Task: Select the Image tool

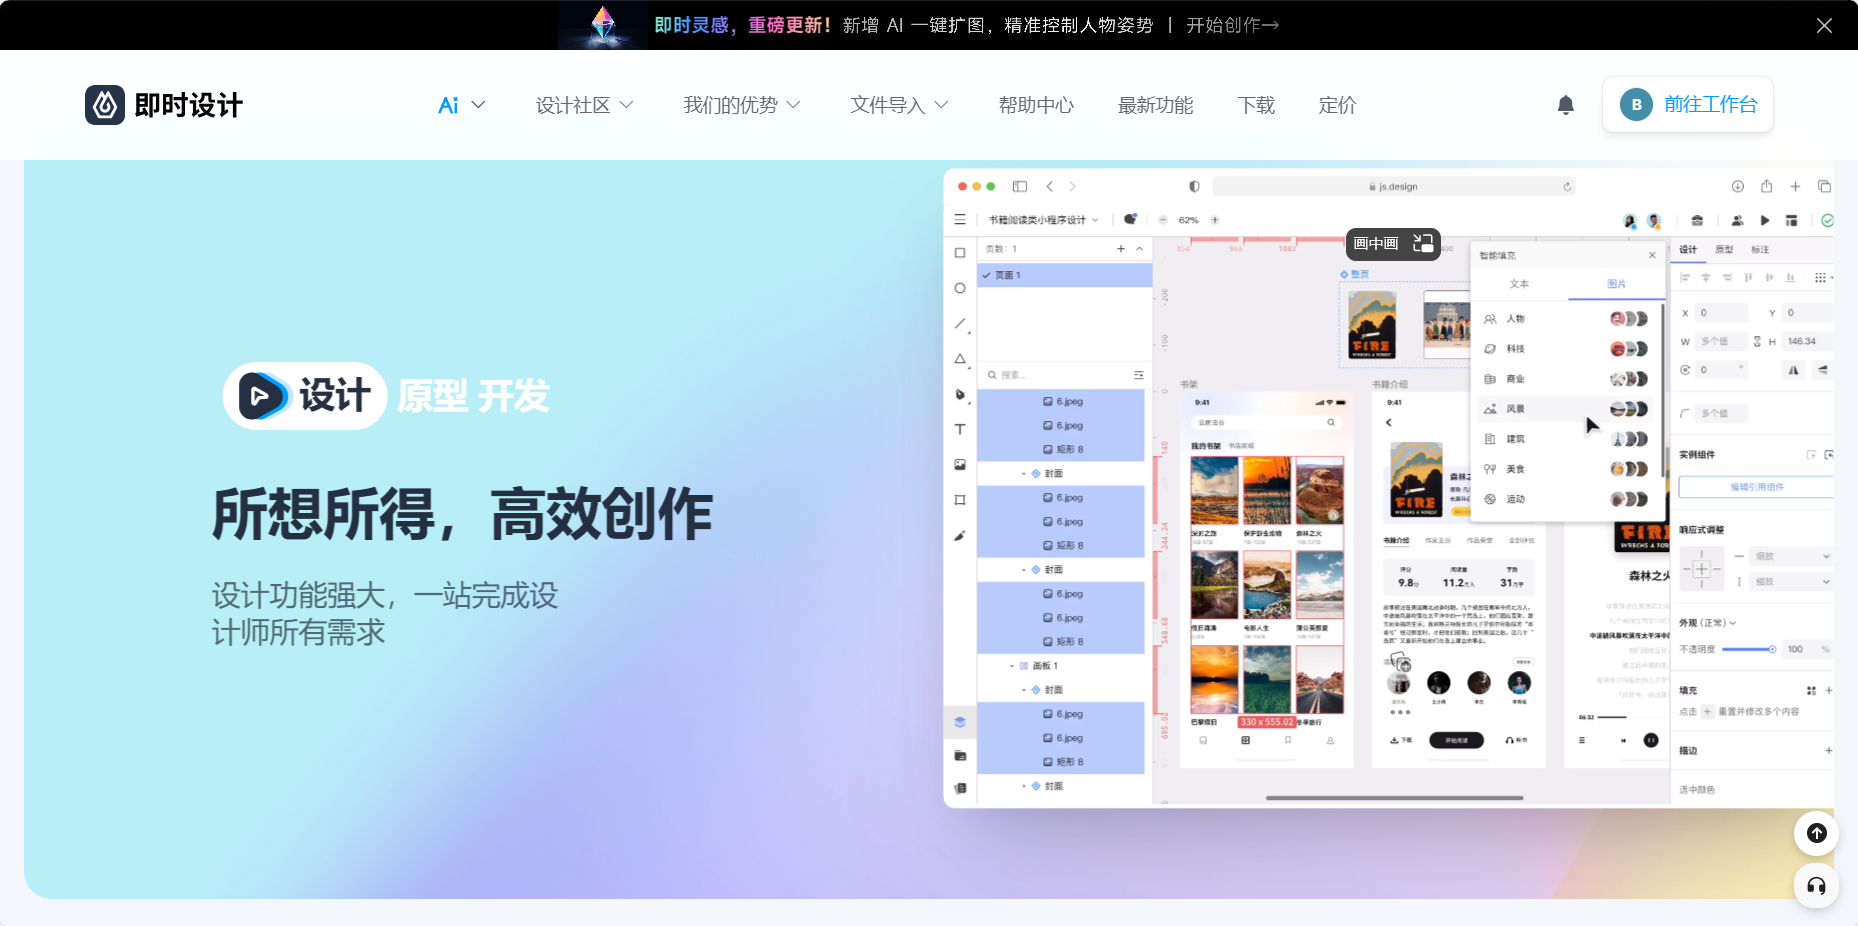Action: (960, 464)
